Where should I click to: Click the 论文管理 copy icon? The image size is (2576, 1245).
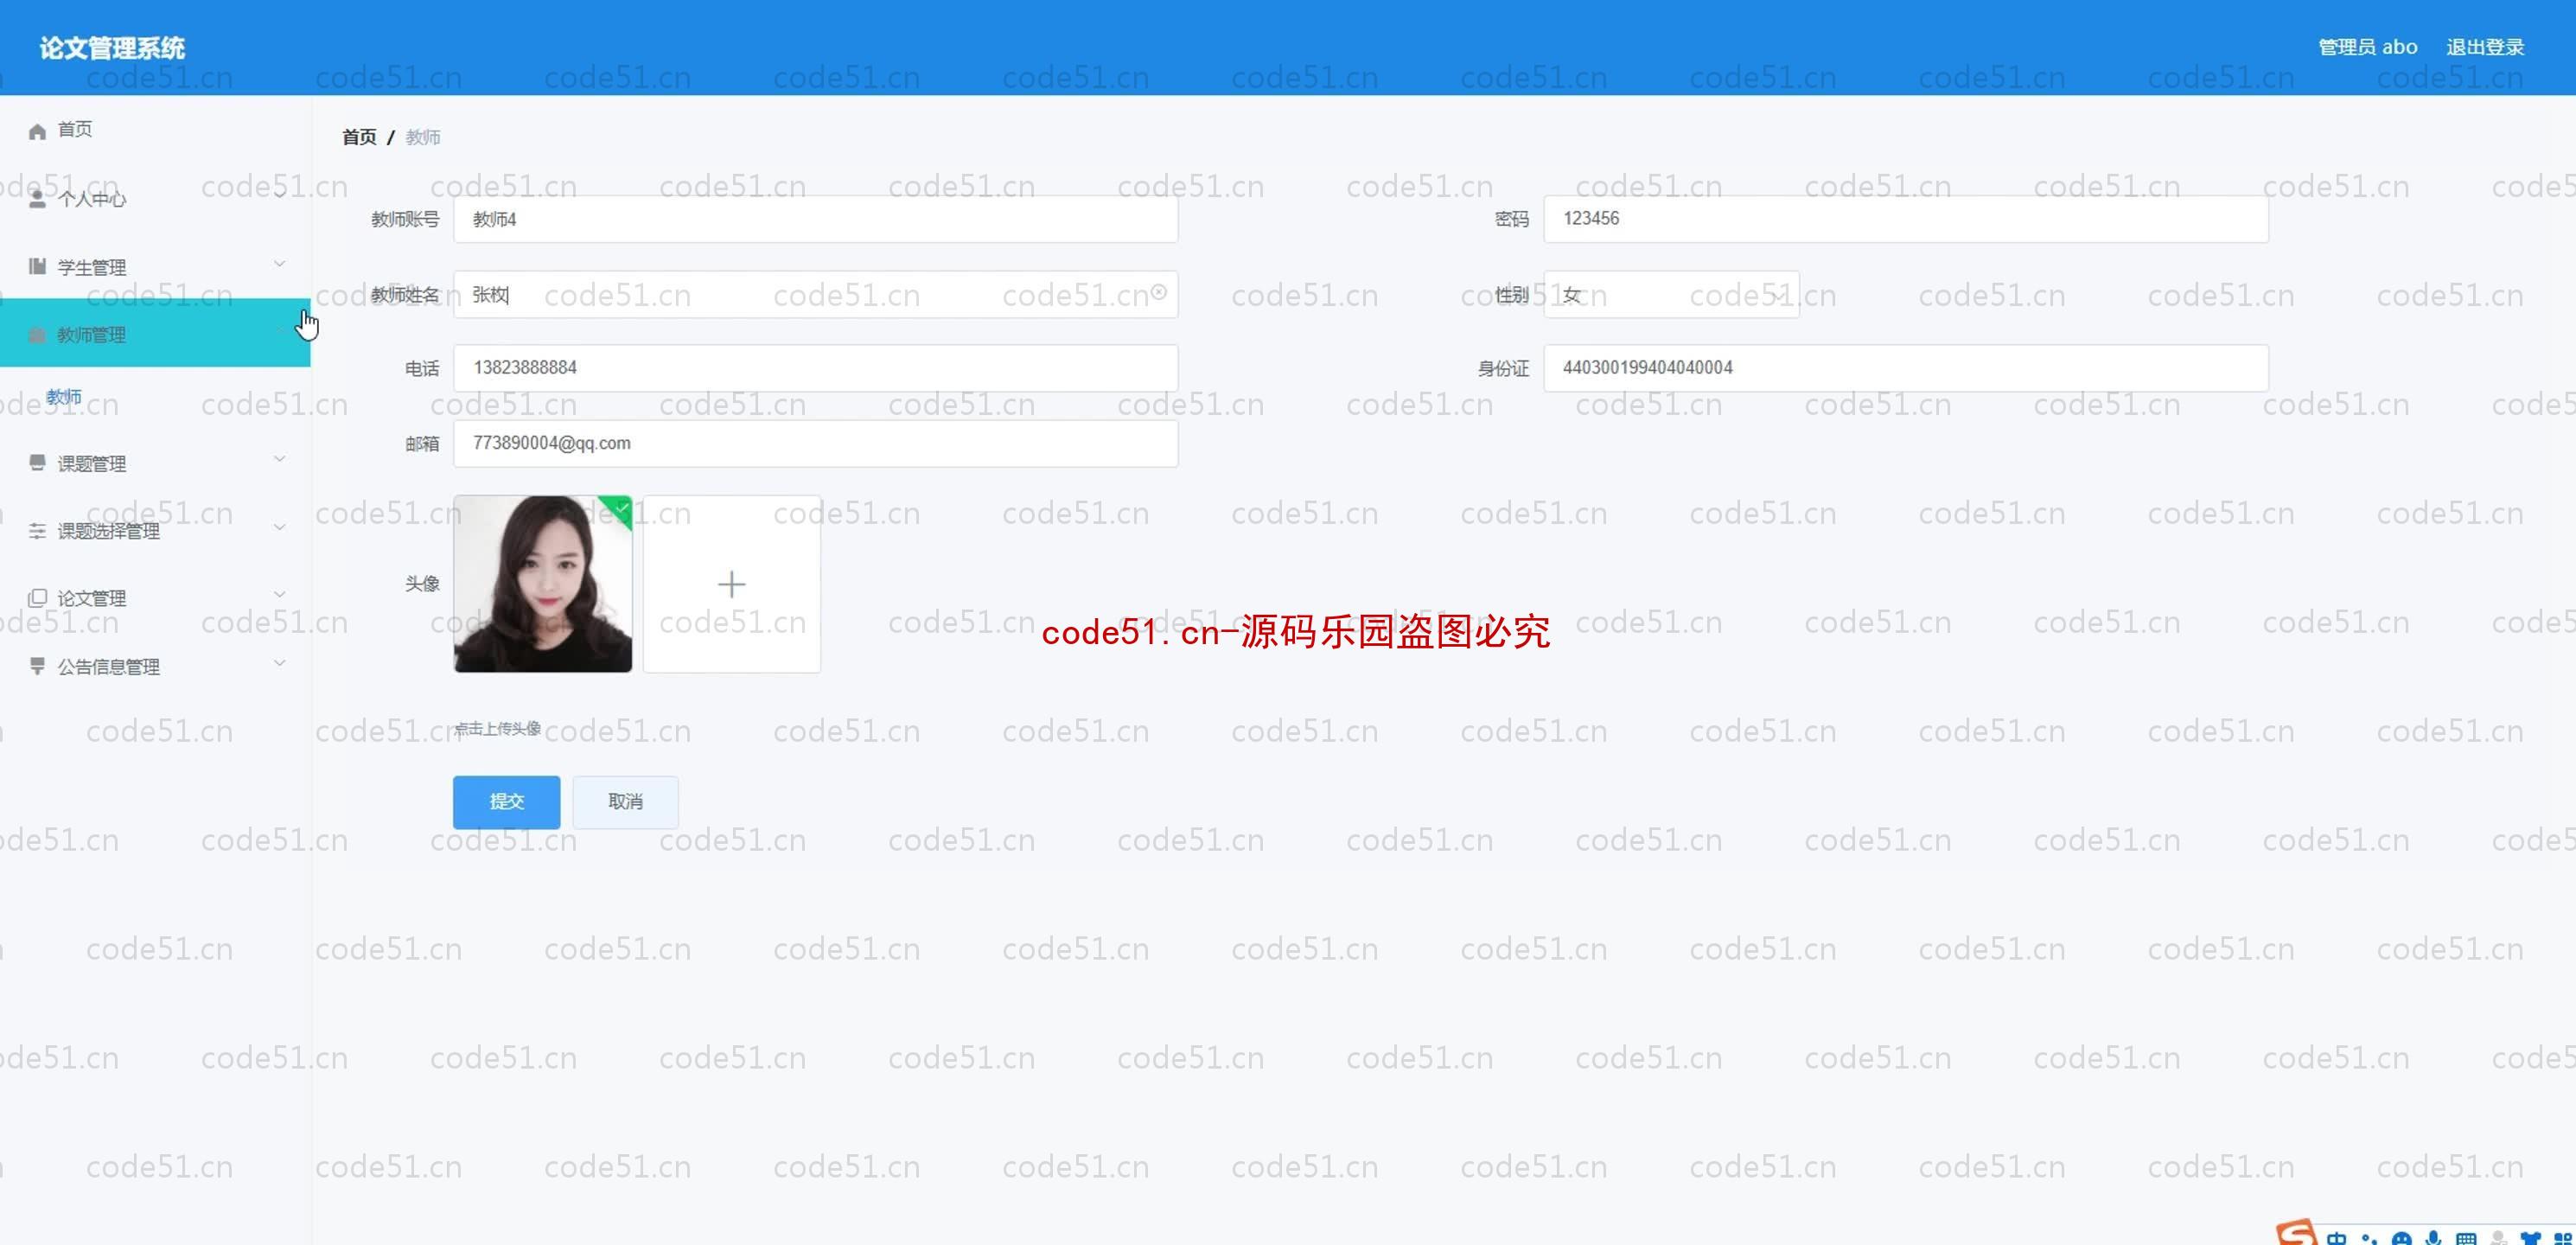(37, 598)
